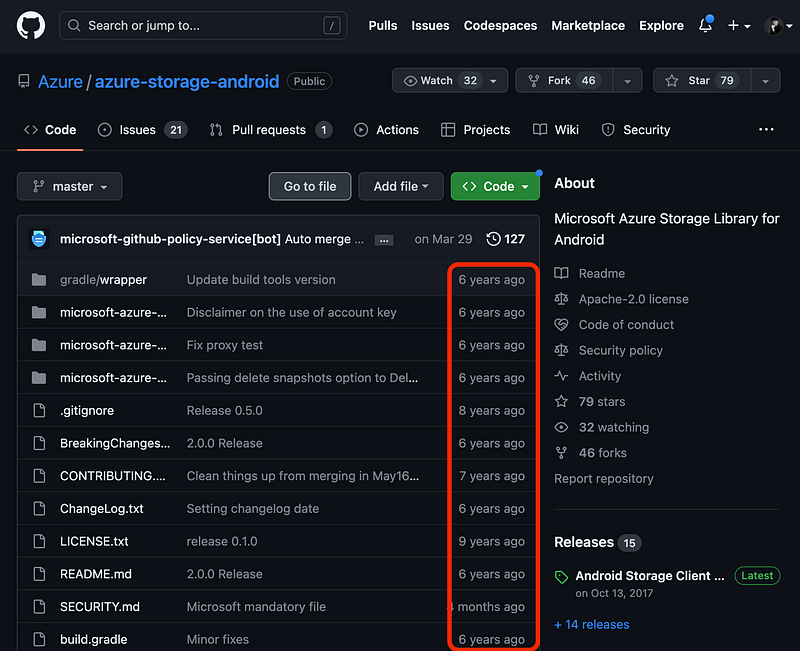800x651 pixels.
Task: Open the plus create-new dropdown
Action: point(738,26)
